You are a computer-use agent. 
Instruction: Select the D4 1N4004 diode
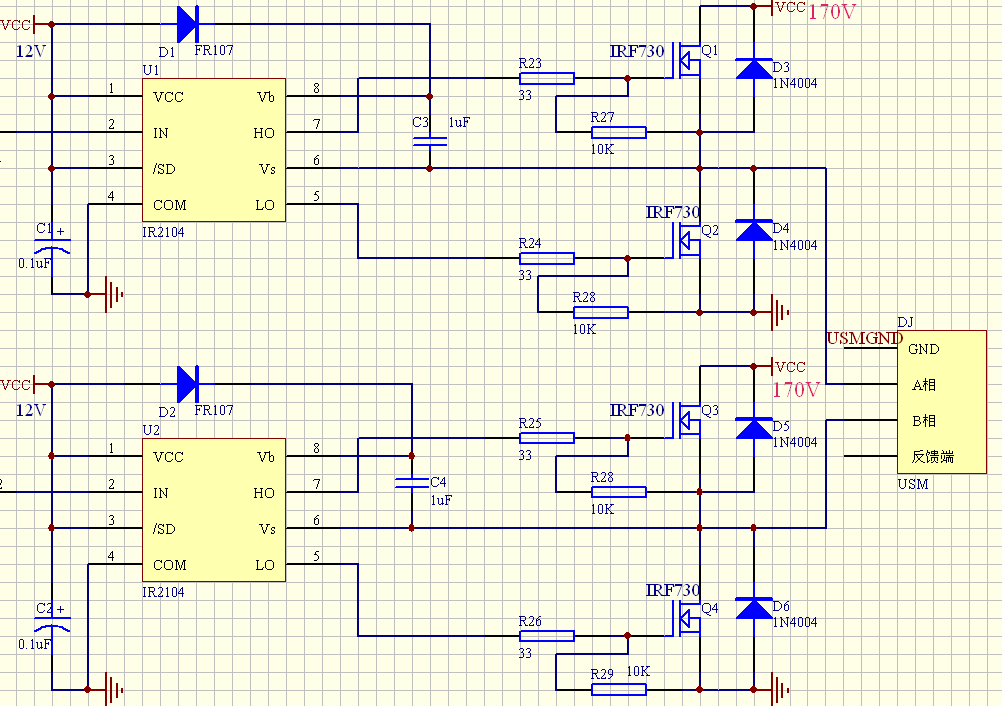tap(753, 230)
